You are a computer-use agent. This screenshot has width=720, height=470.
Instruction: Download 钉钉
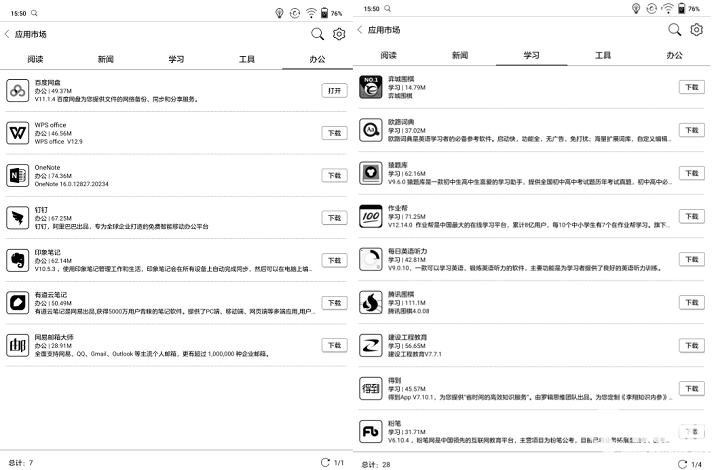tap(334, 218)
